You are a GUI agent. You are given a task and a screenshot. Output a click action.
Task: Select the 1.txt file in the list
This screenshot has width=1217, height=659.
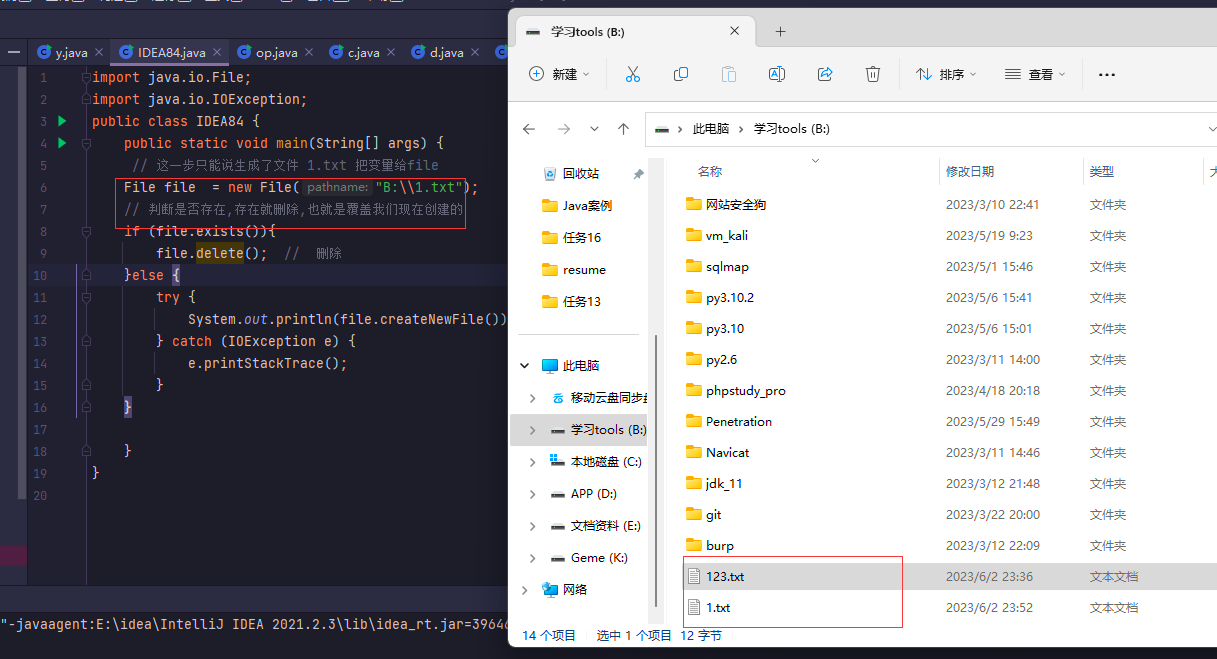718,607
